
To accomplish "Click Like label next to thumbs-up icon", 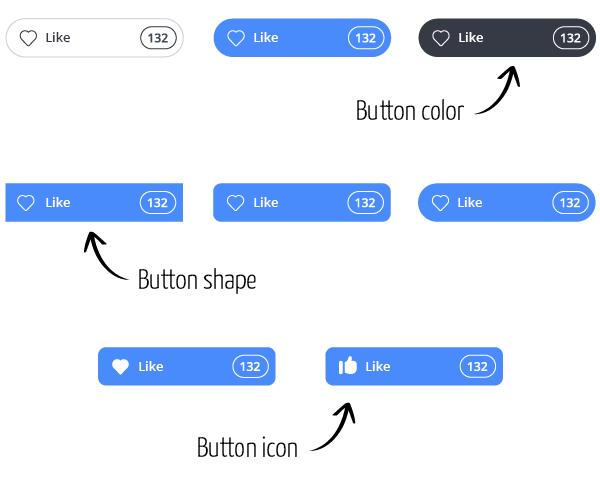I will pyautogui.click(x=378, y=367).
